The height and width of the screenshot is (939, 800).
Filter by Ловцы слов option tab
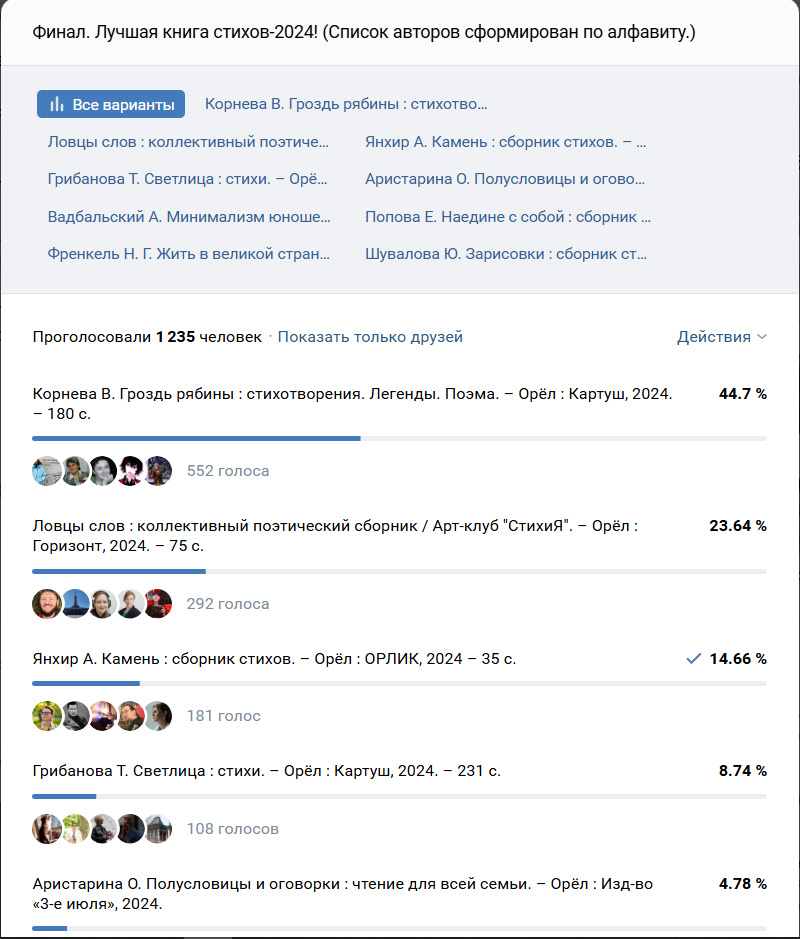tap(188, 142)
